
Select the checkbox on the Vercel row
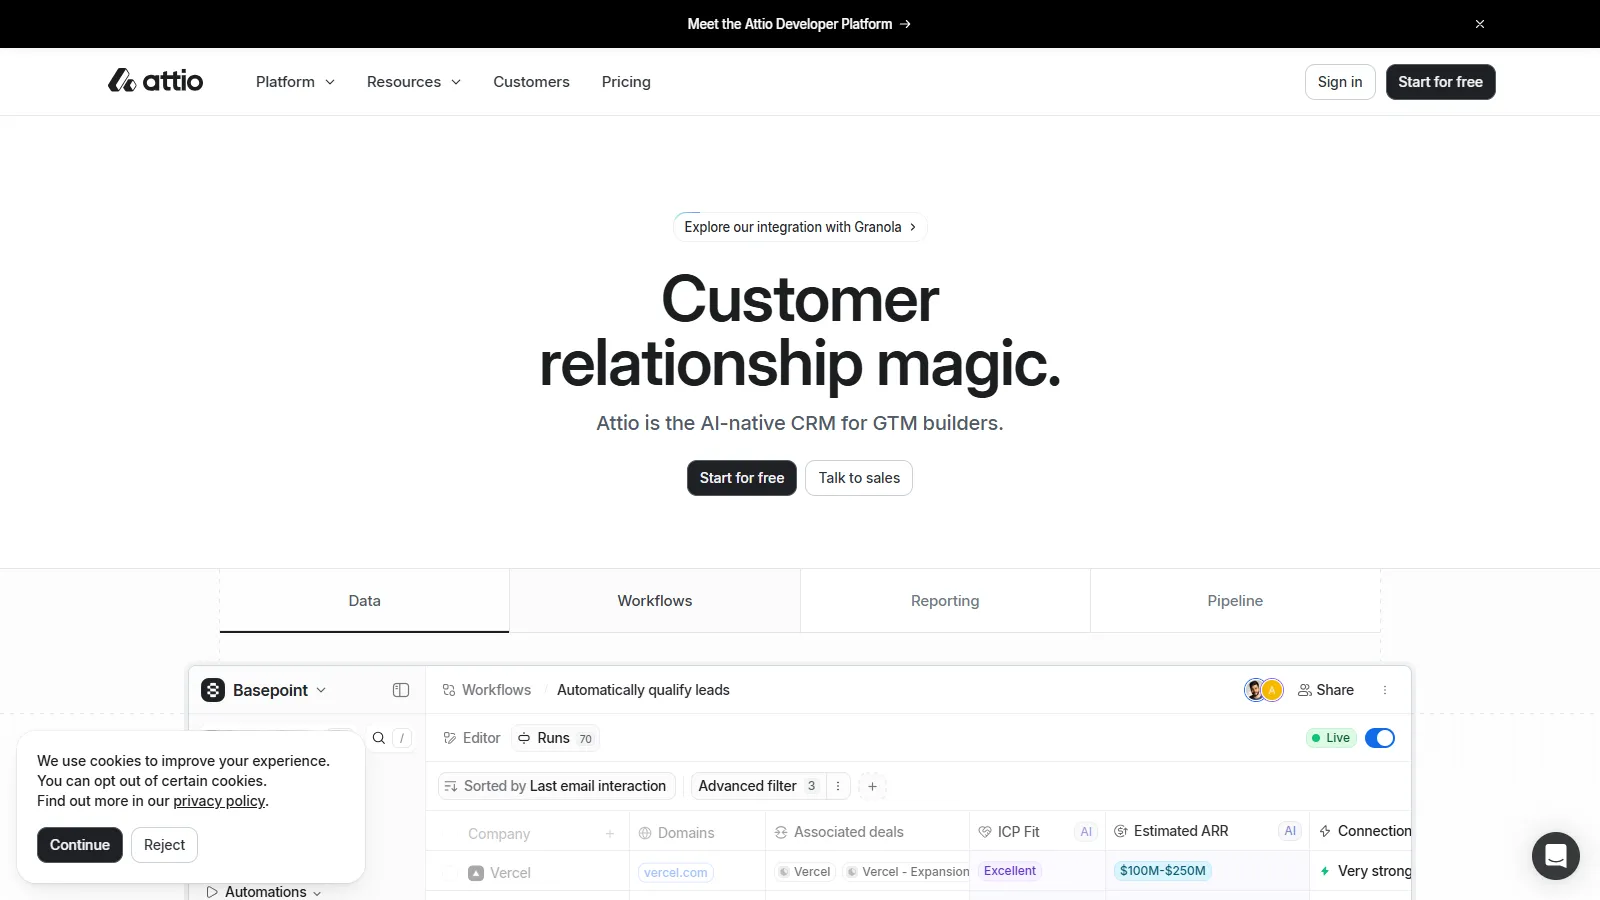pos(449,871)
